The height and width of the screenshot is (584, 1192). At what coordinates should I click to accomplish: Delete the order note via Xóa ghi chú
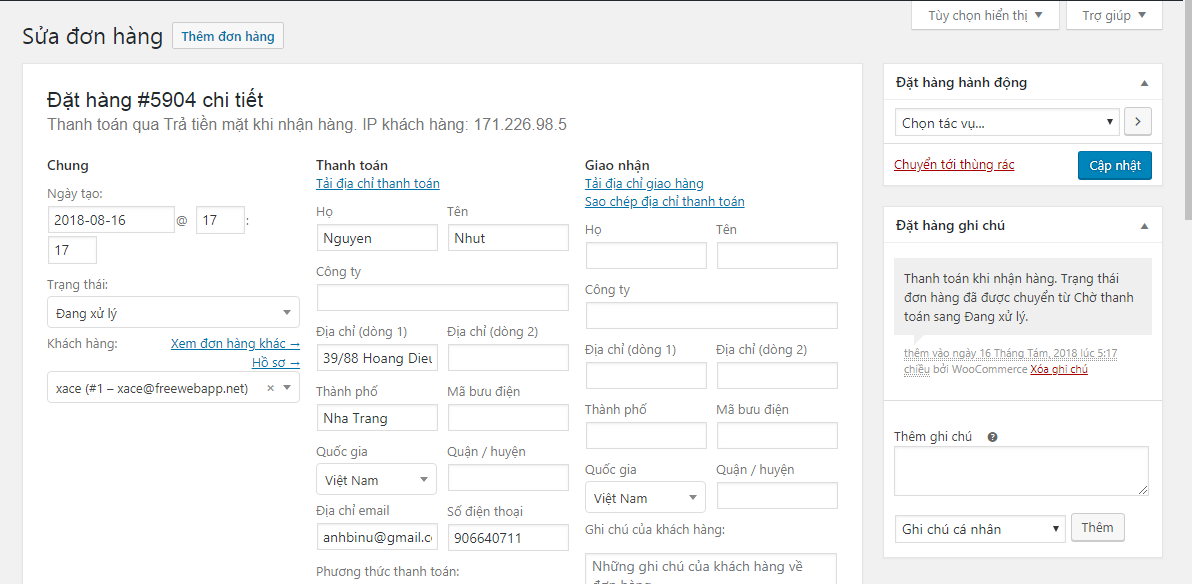coord(1059,370)
